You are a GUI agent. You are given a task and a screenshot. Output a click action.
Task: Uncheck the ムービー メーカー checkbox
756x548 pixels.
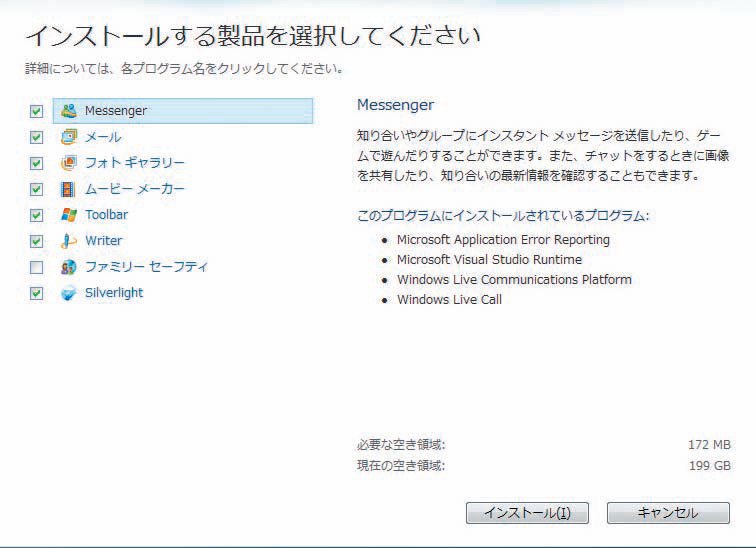click(x=36, y=189)
